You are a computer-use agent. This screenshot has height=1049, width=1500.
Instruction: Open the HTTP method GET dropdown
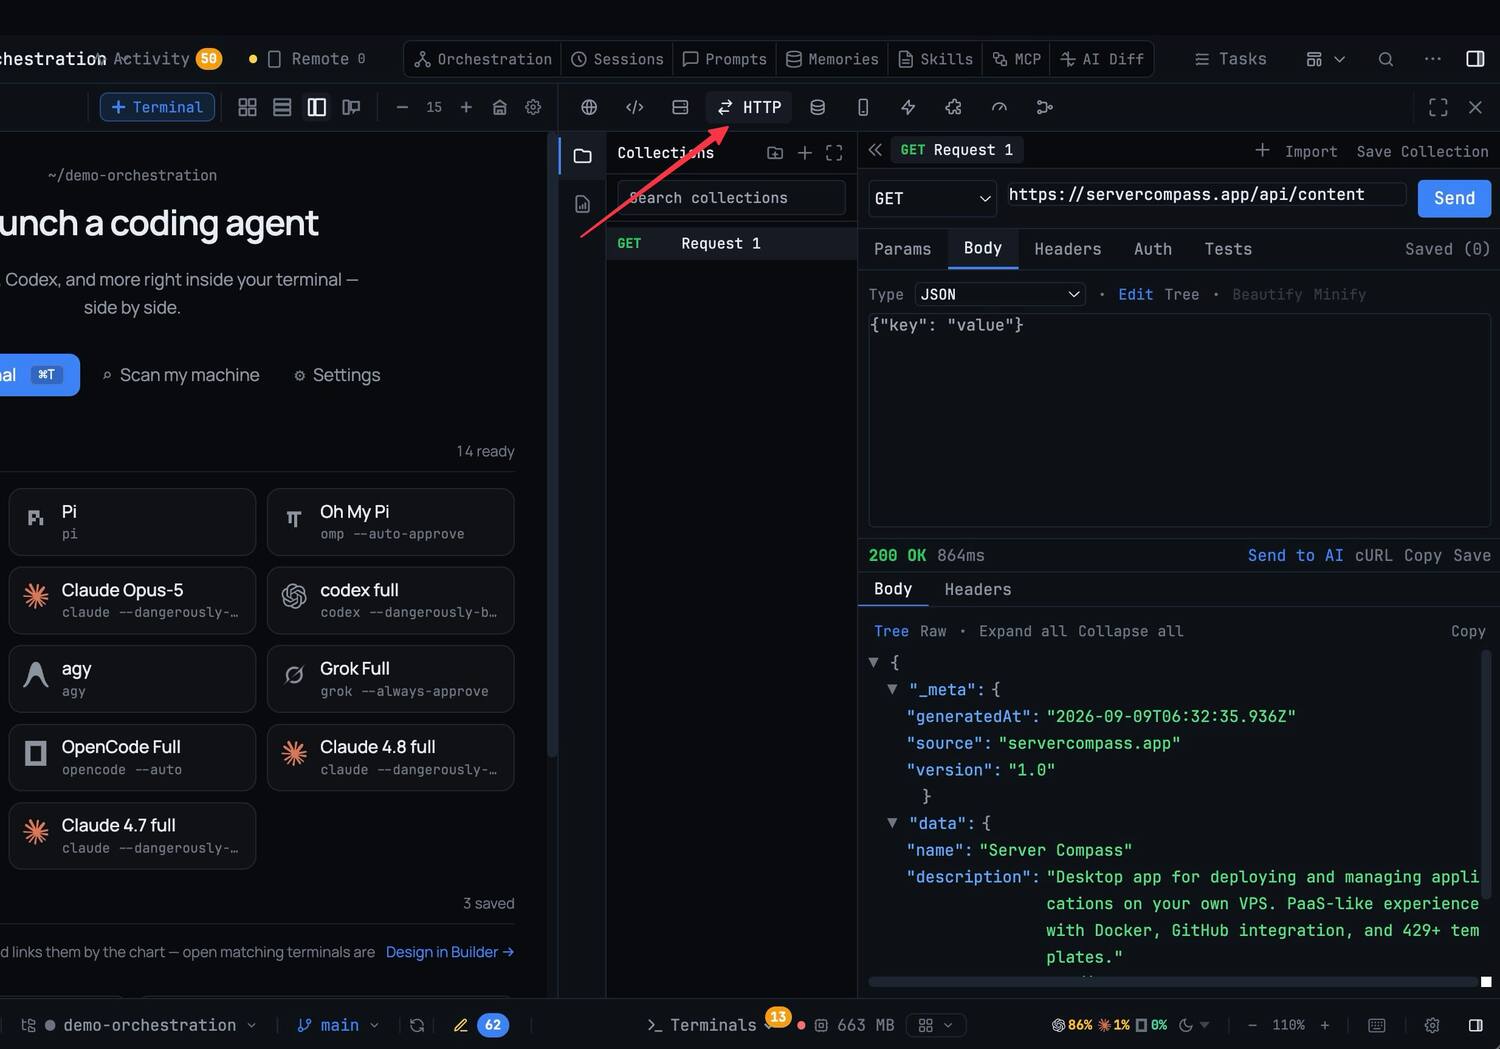click(x=932, y=198)
